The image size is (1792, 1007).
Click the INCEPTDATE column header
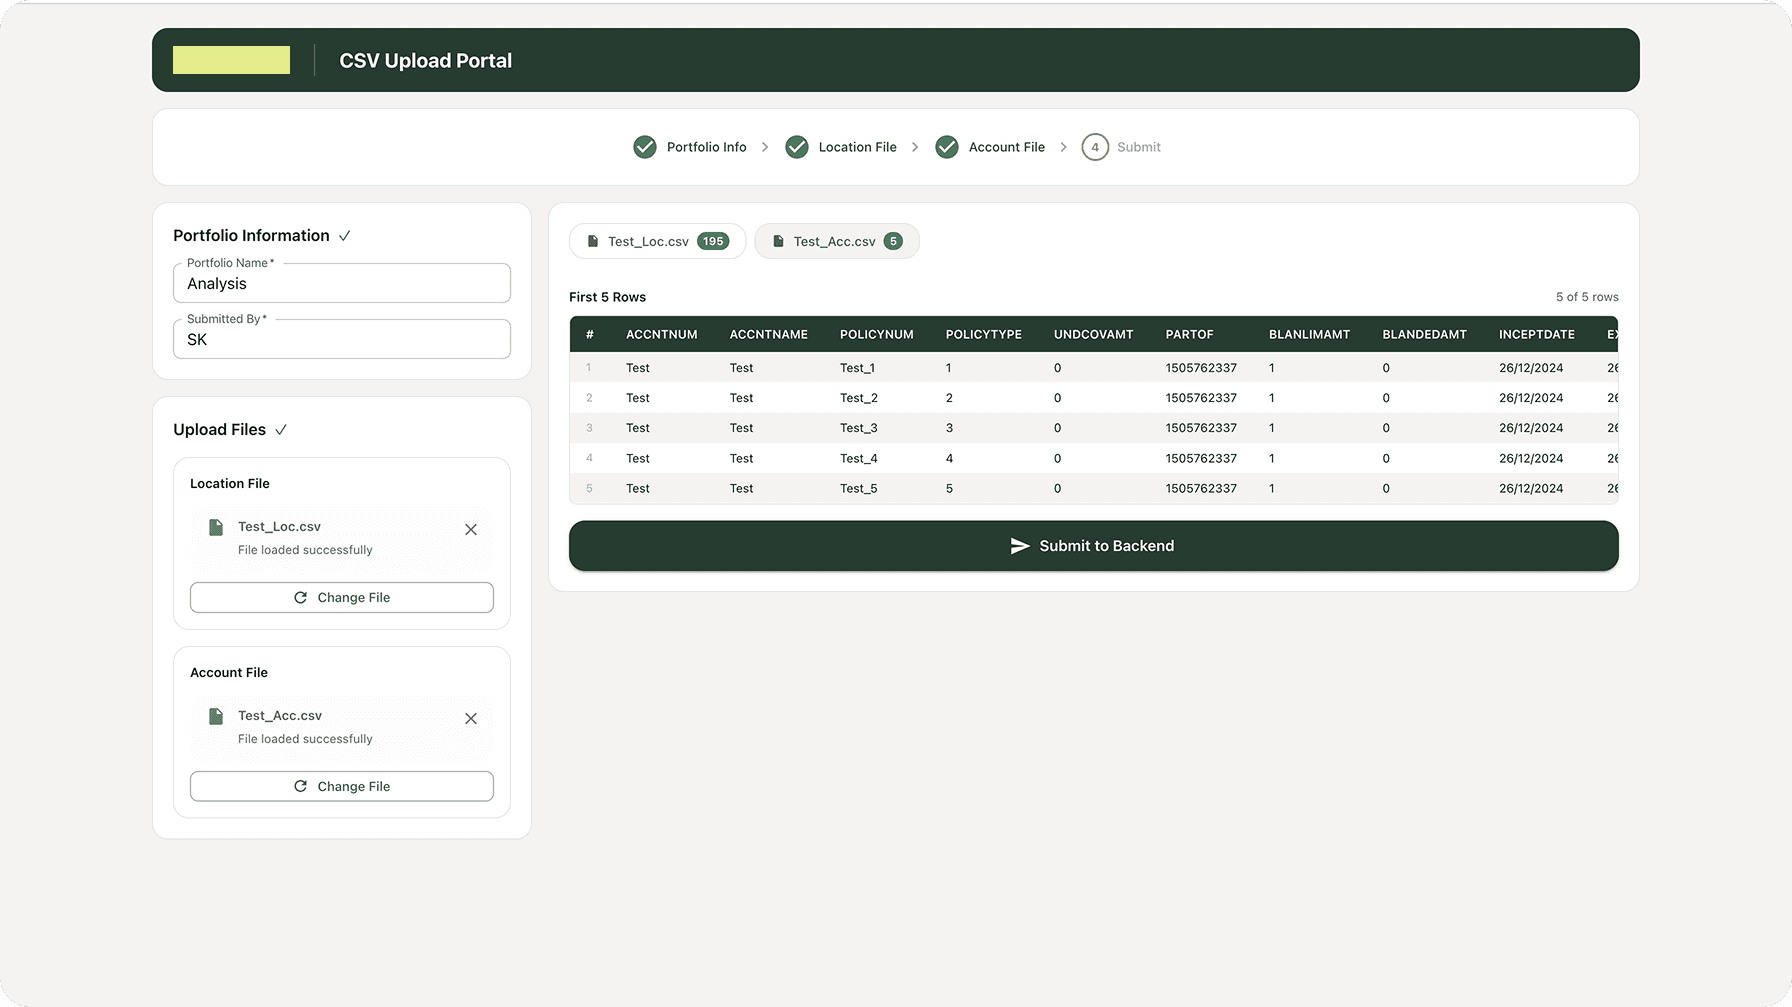1537,335
